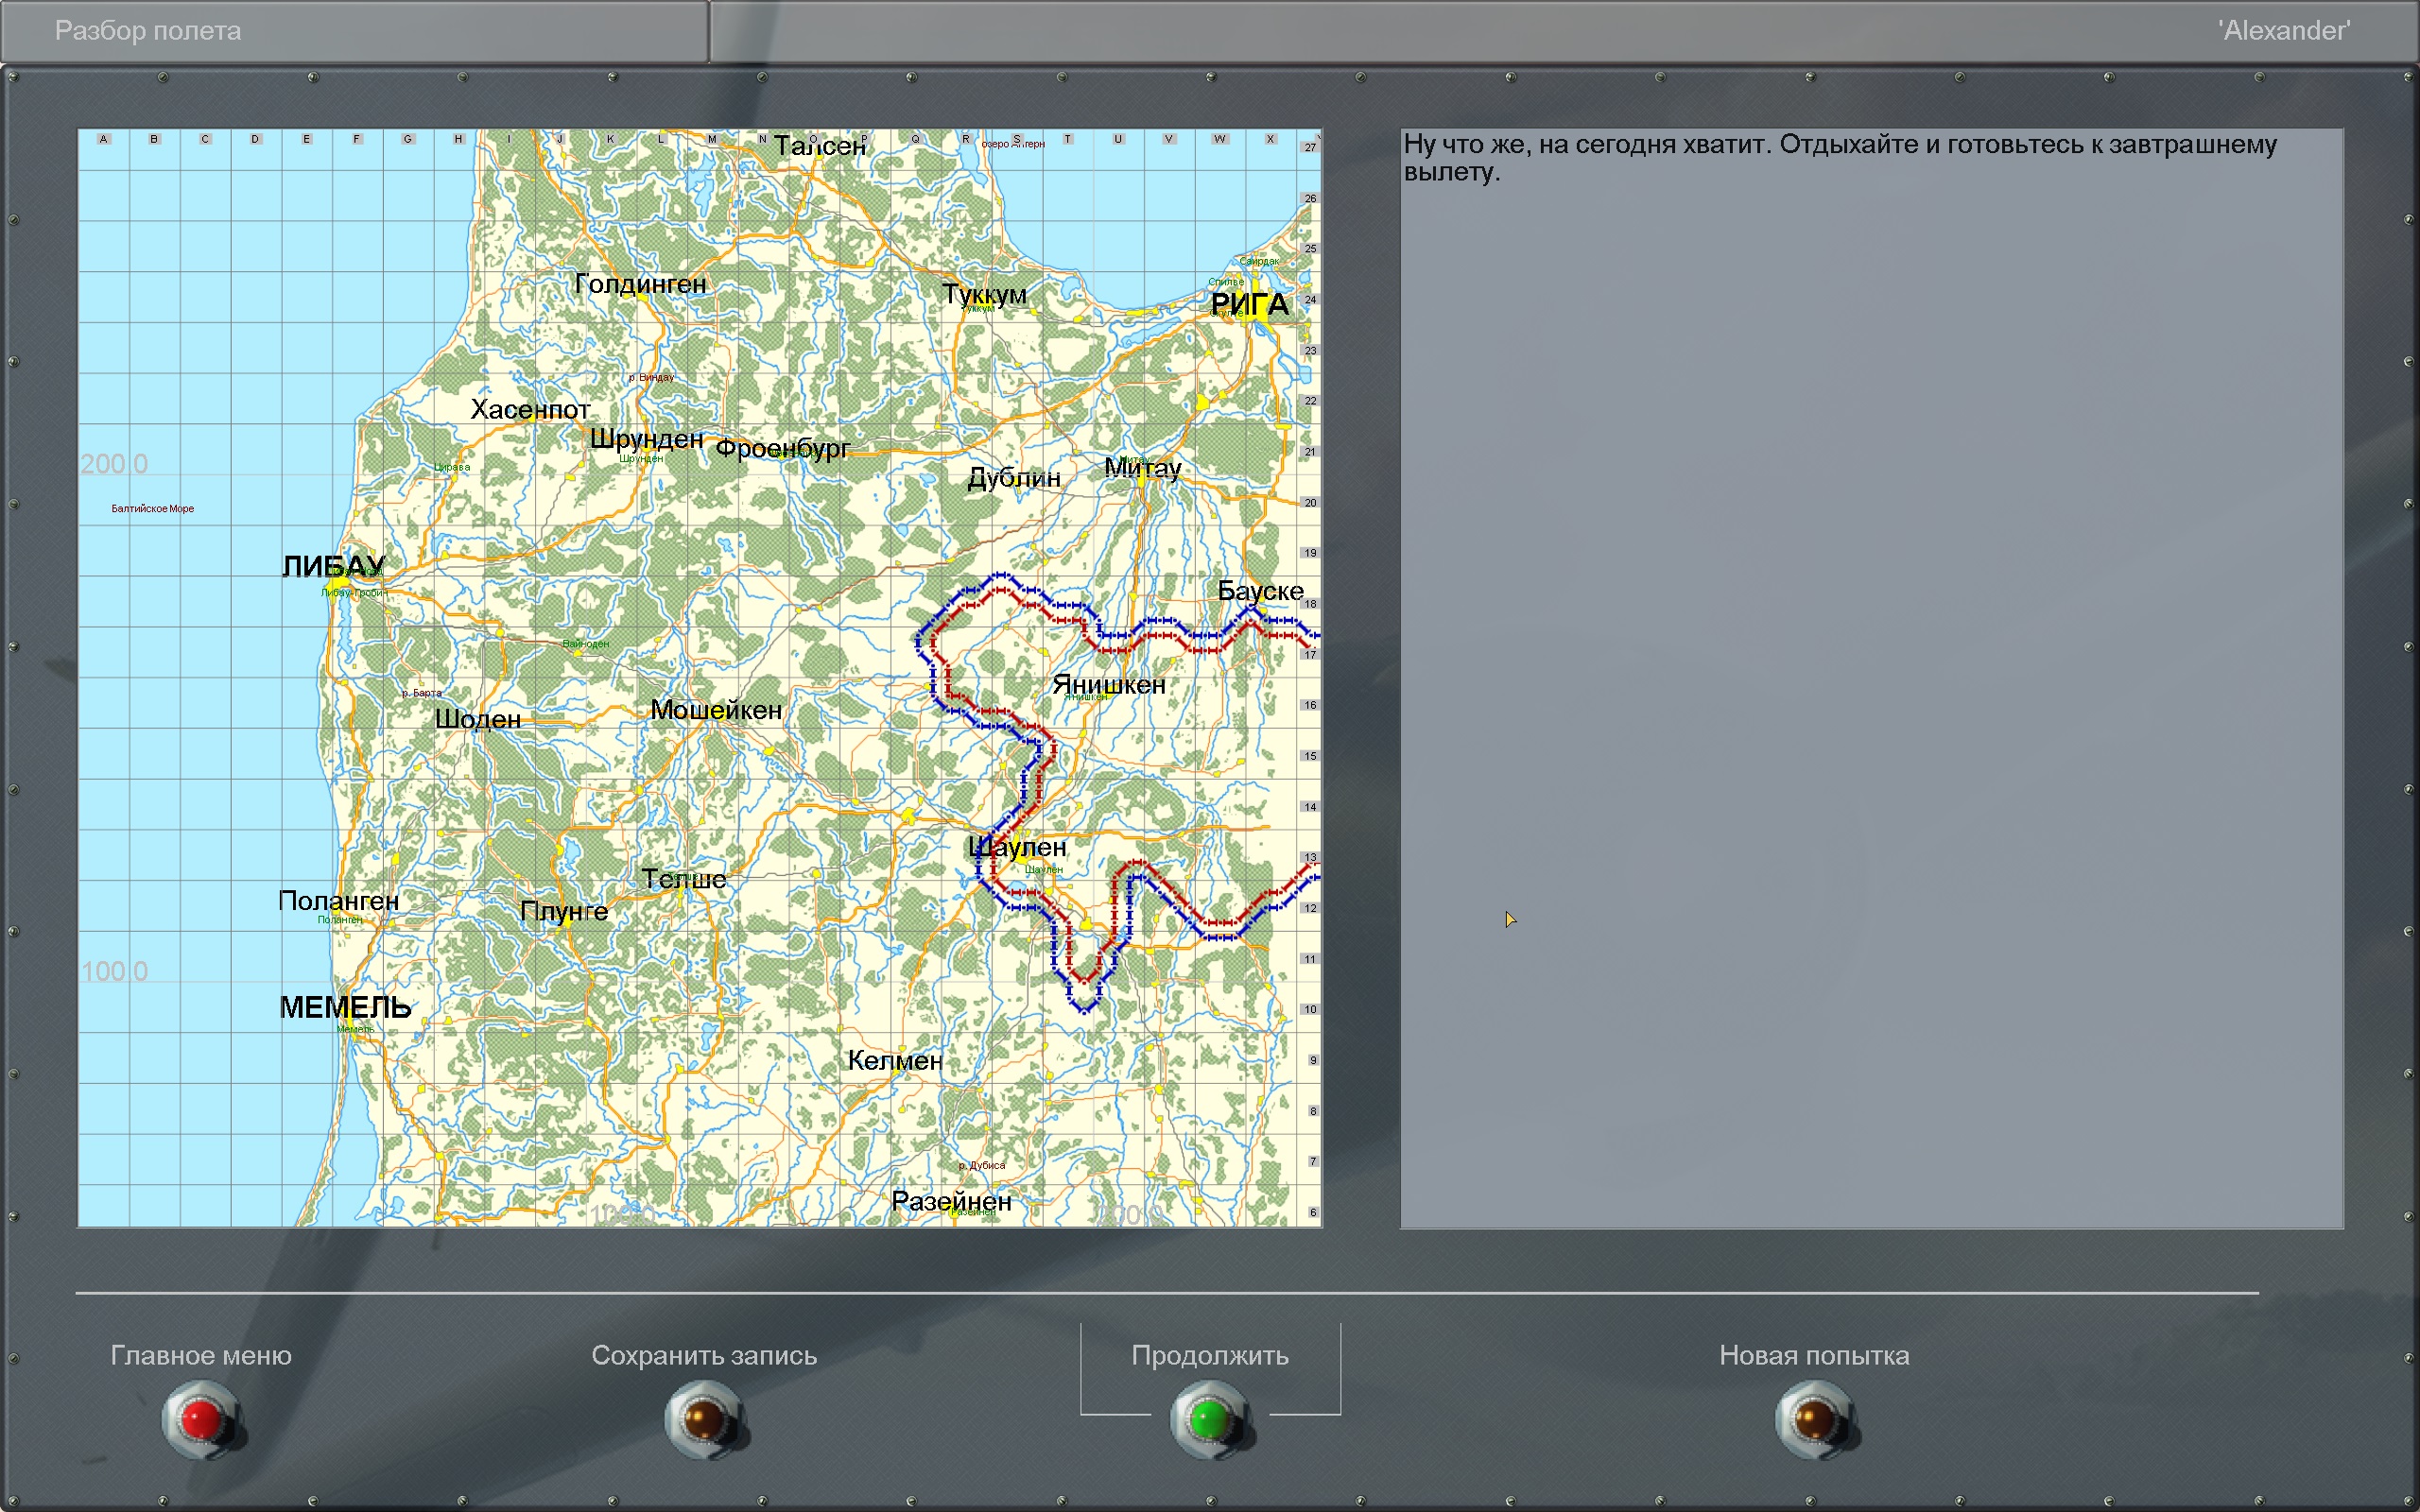The image size is (2420, 1512).
Task: Click the 'Alexander' pilot name label
Action: coord(2283,31)
